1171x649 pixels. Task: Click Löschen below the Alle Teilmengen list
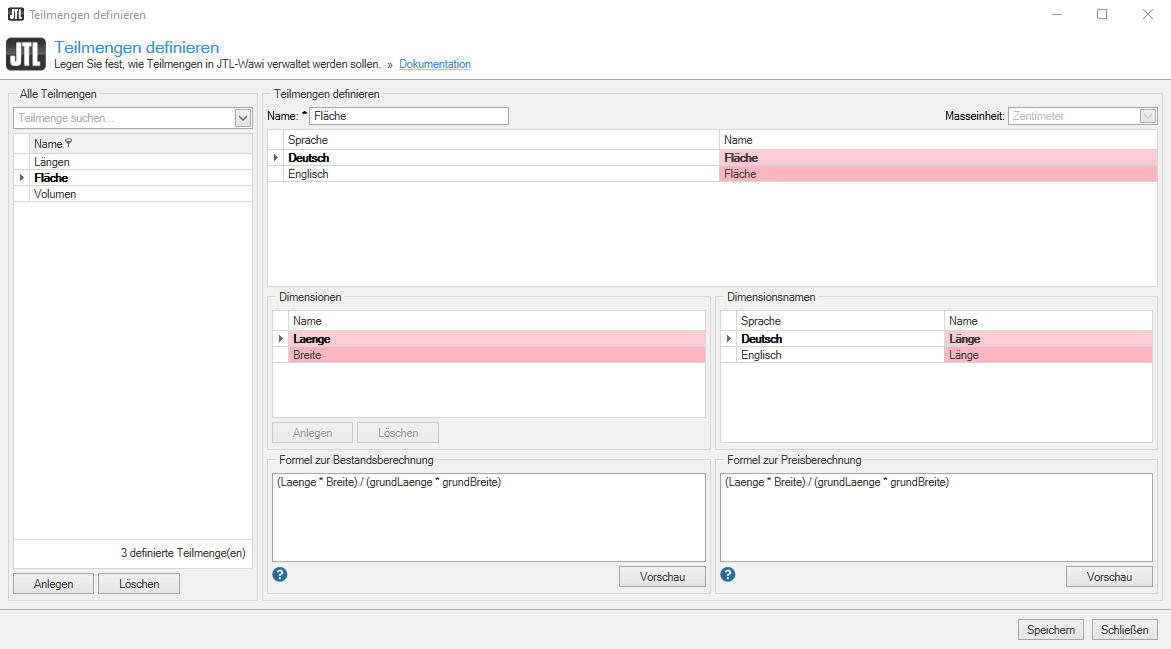(139, 584)
